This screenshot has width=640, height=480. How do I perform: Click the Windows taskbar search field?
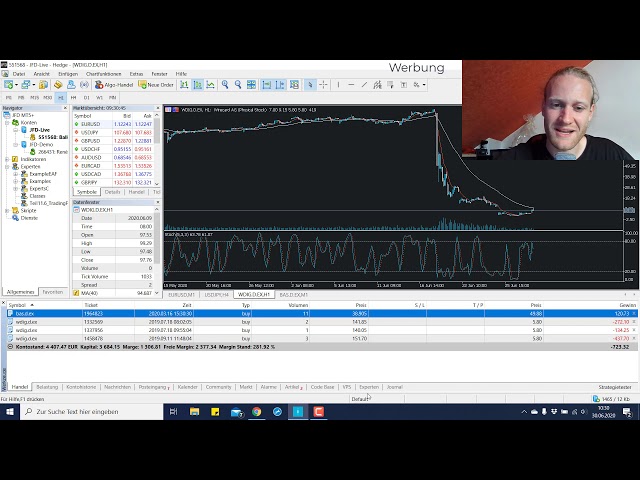tap(90, 411)
